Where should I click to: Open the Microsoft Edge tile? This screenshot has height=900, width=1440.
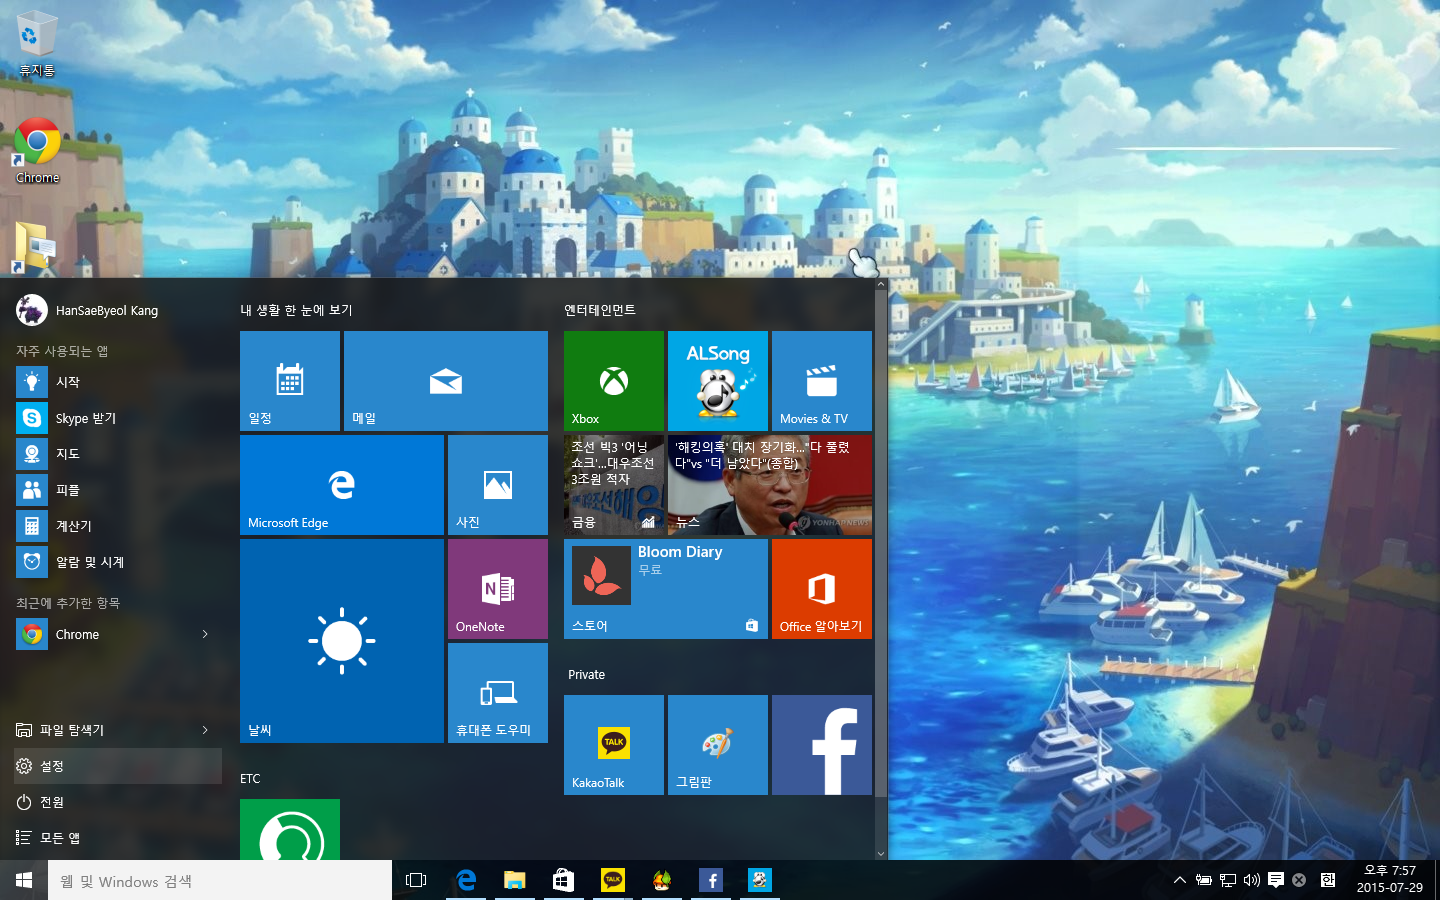point(341,485)
